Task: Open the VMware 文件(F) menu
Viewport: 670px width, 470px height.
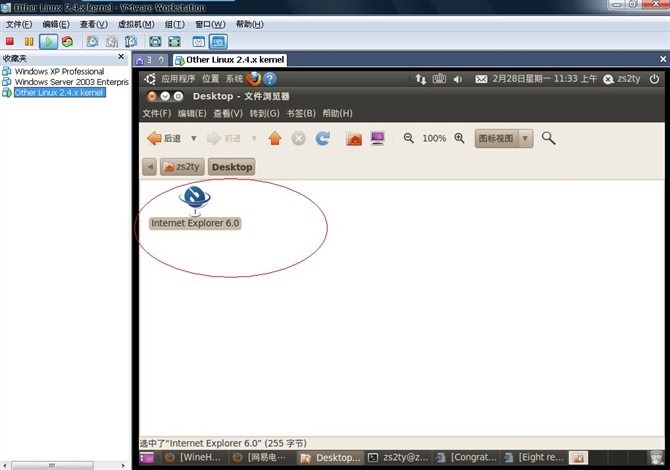Action: [19, 24]
